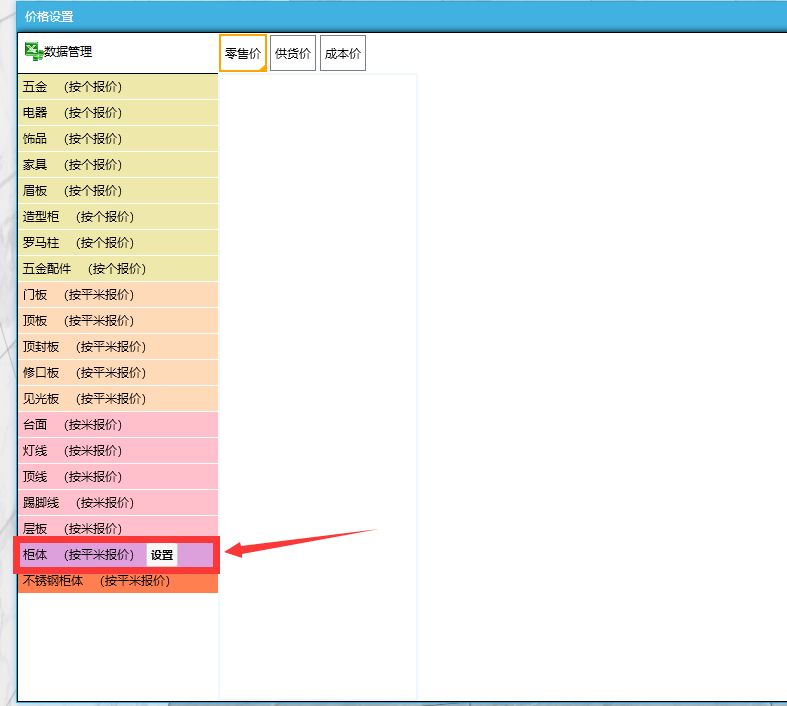This screenshot has width=787, height=706.
Task: Switch to the 零售价 tab
Action: [x=243, y=53]
